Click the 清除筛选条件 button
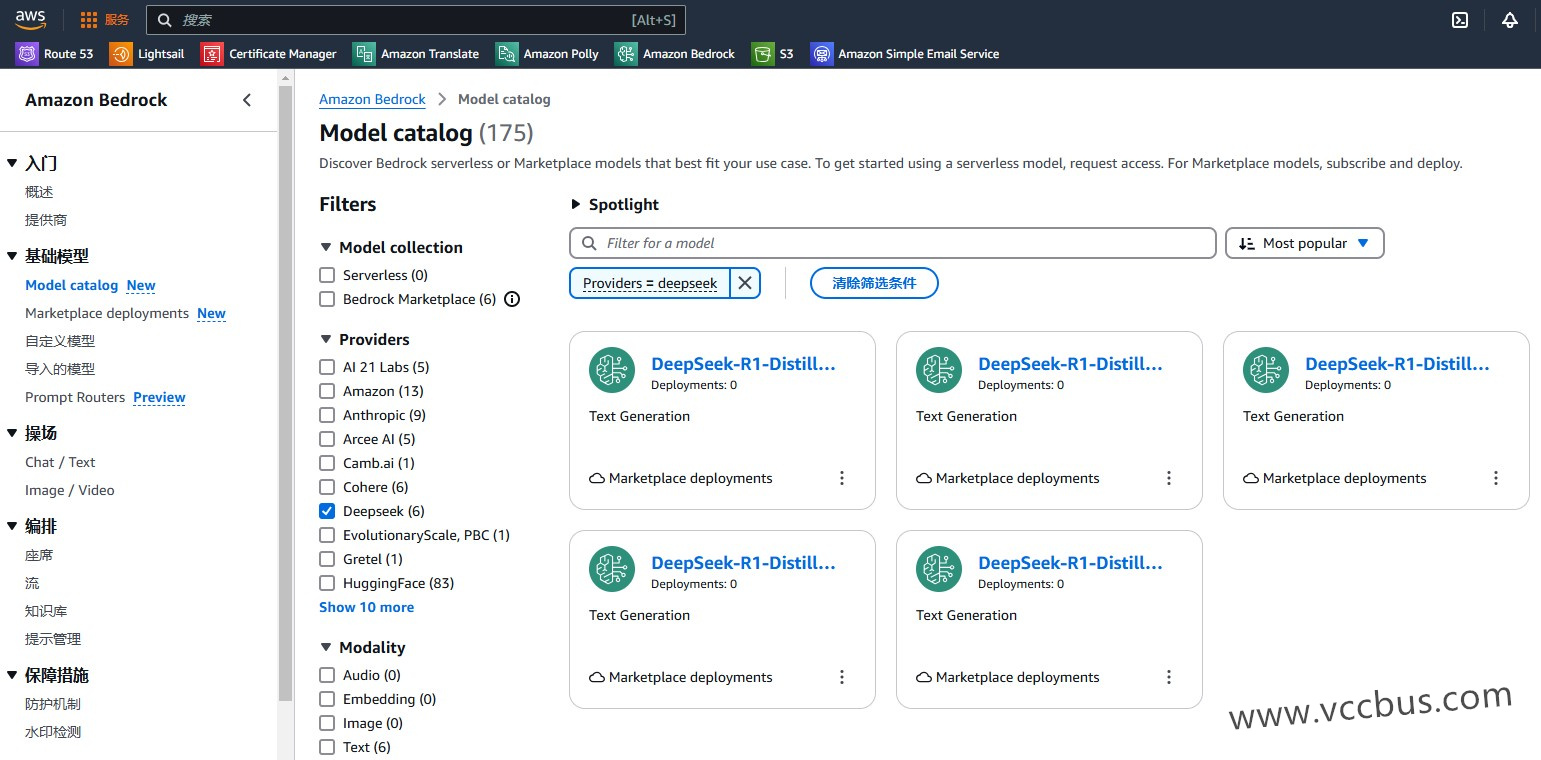 (x=874, y=283)
